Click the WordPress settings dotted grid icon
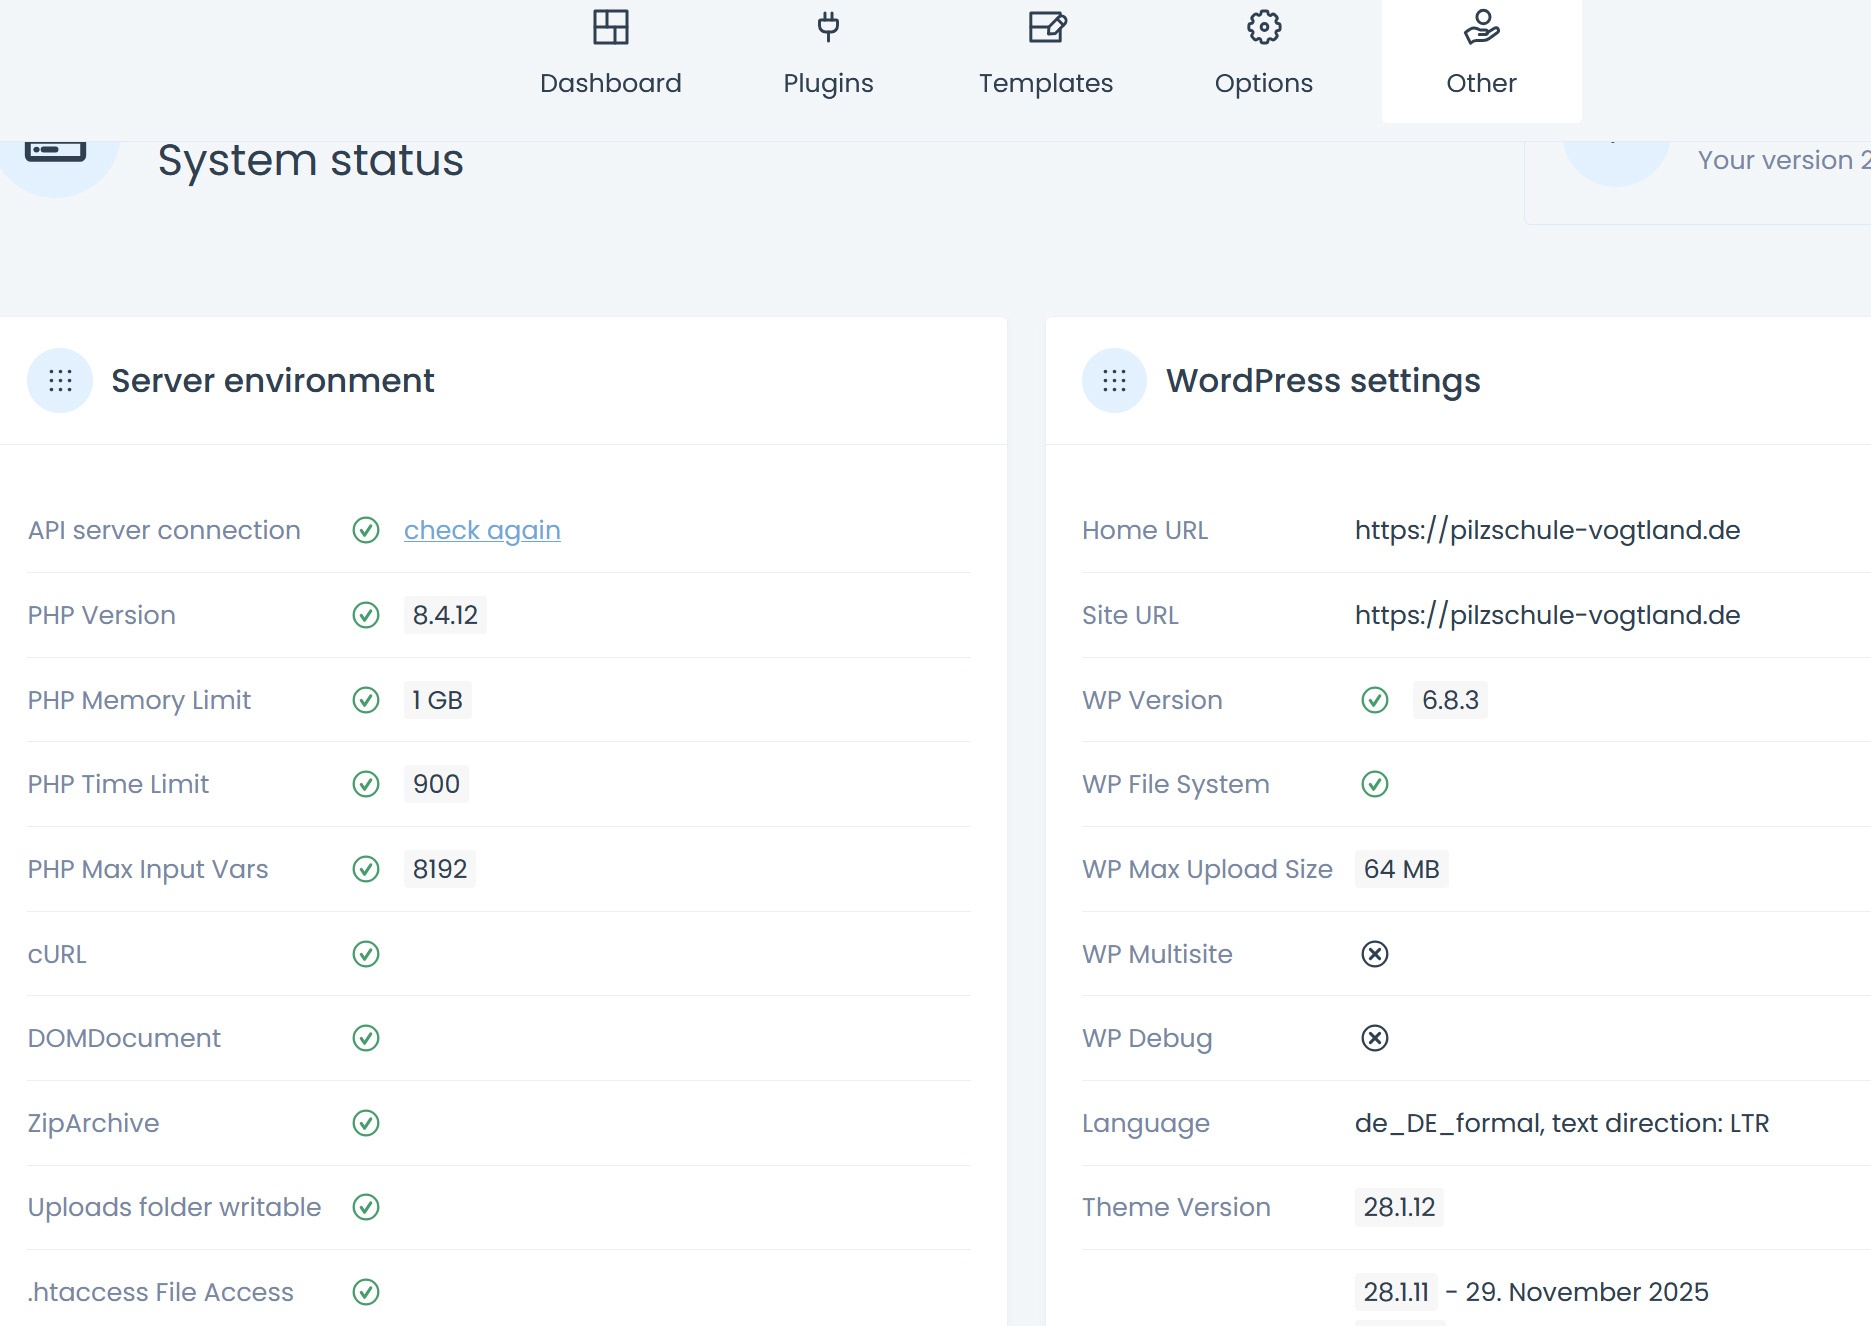Screen dimensions: 1871x1326 coord(1114,381)
